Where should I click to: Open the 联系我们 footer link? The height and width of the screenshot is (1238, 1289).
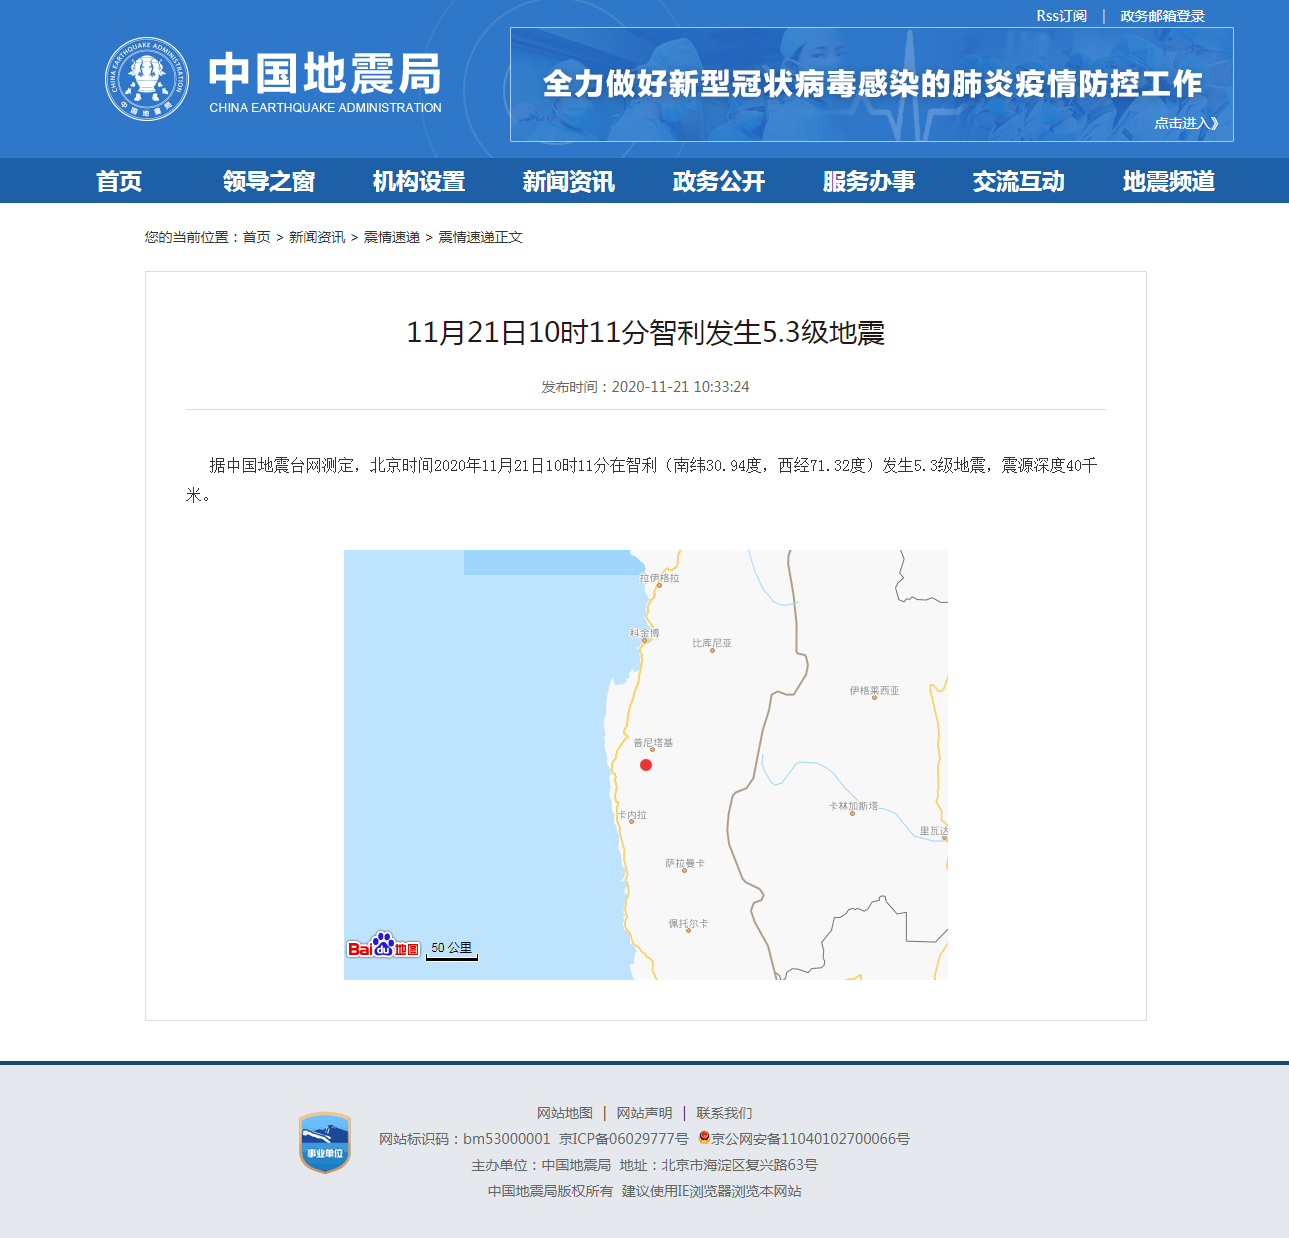(726, 1112)
